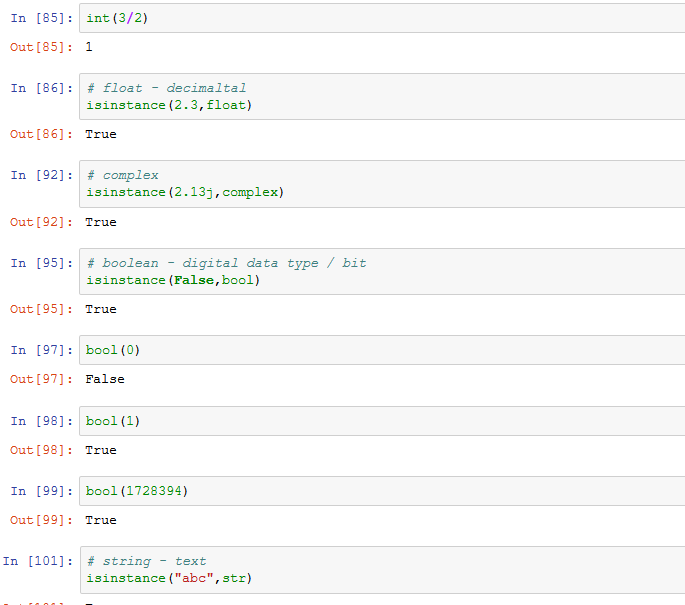Select the isinstance(2.3,float) code cell
The image size is (685, 605).
pyautogui.click(x=382, y=97)
